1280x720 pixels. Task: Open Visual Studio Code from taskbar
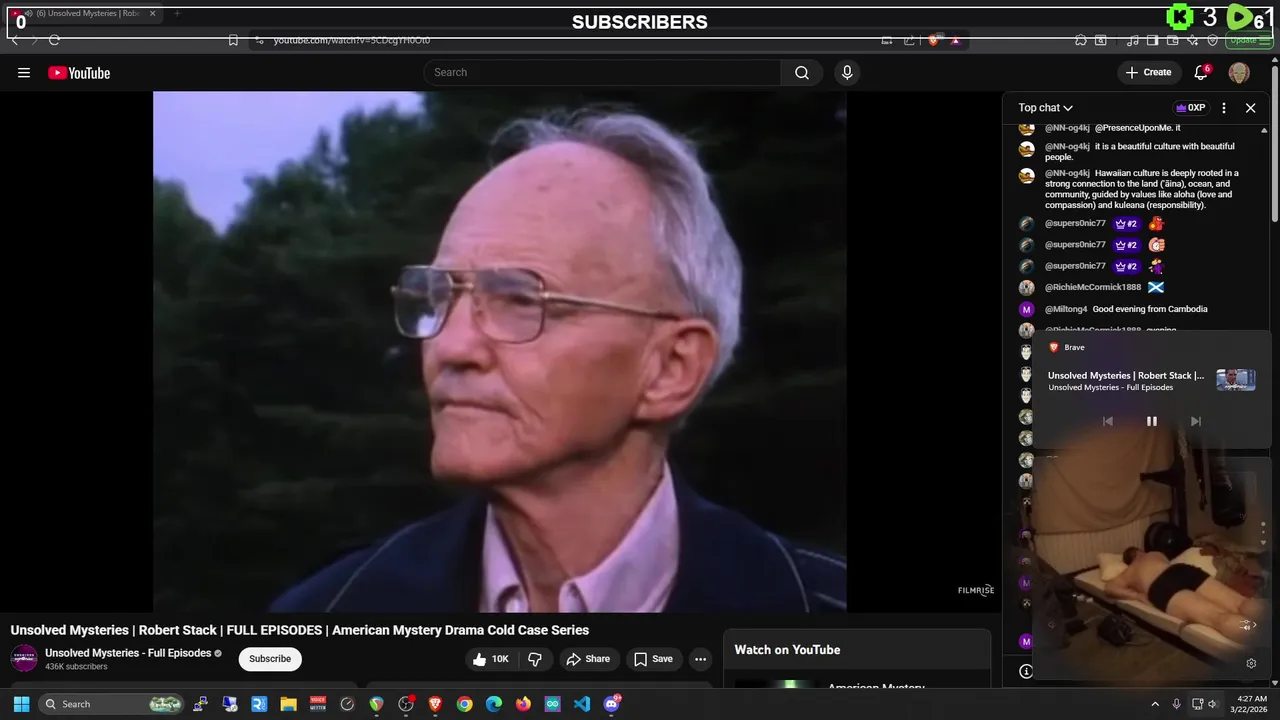pyautogui.click(x=582, y=704)
